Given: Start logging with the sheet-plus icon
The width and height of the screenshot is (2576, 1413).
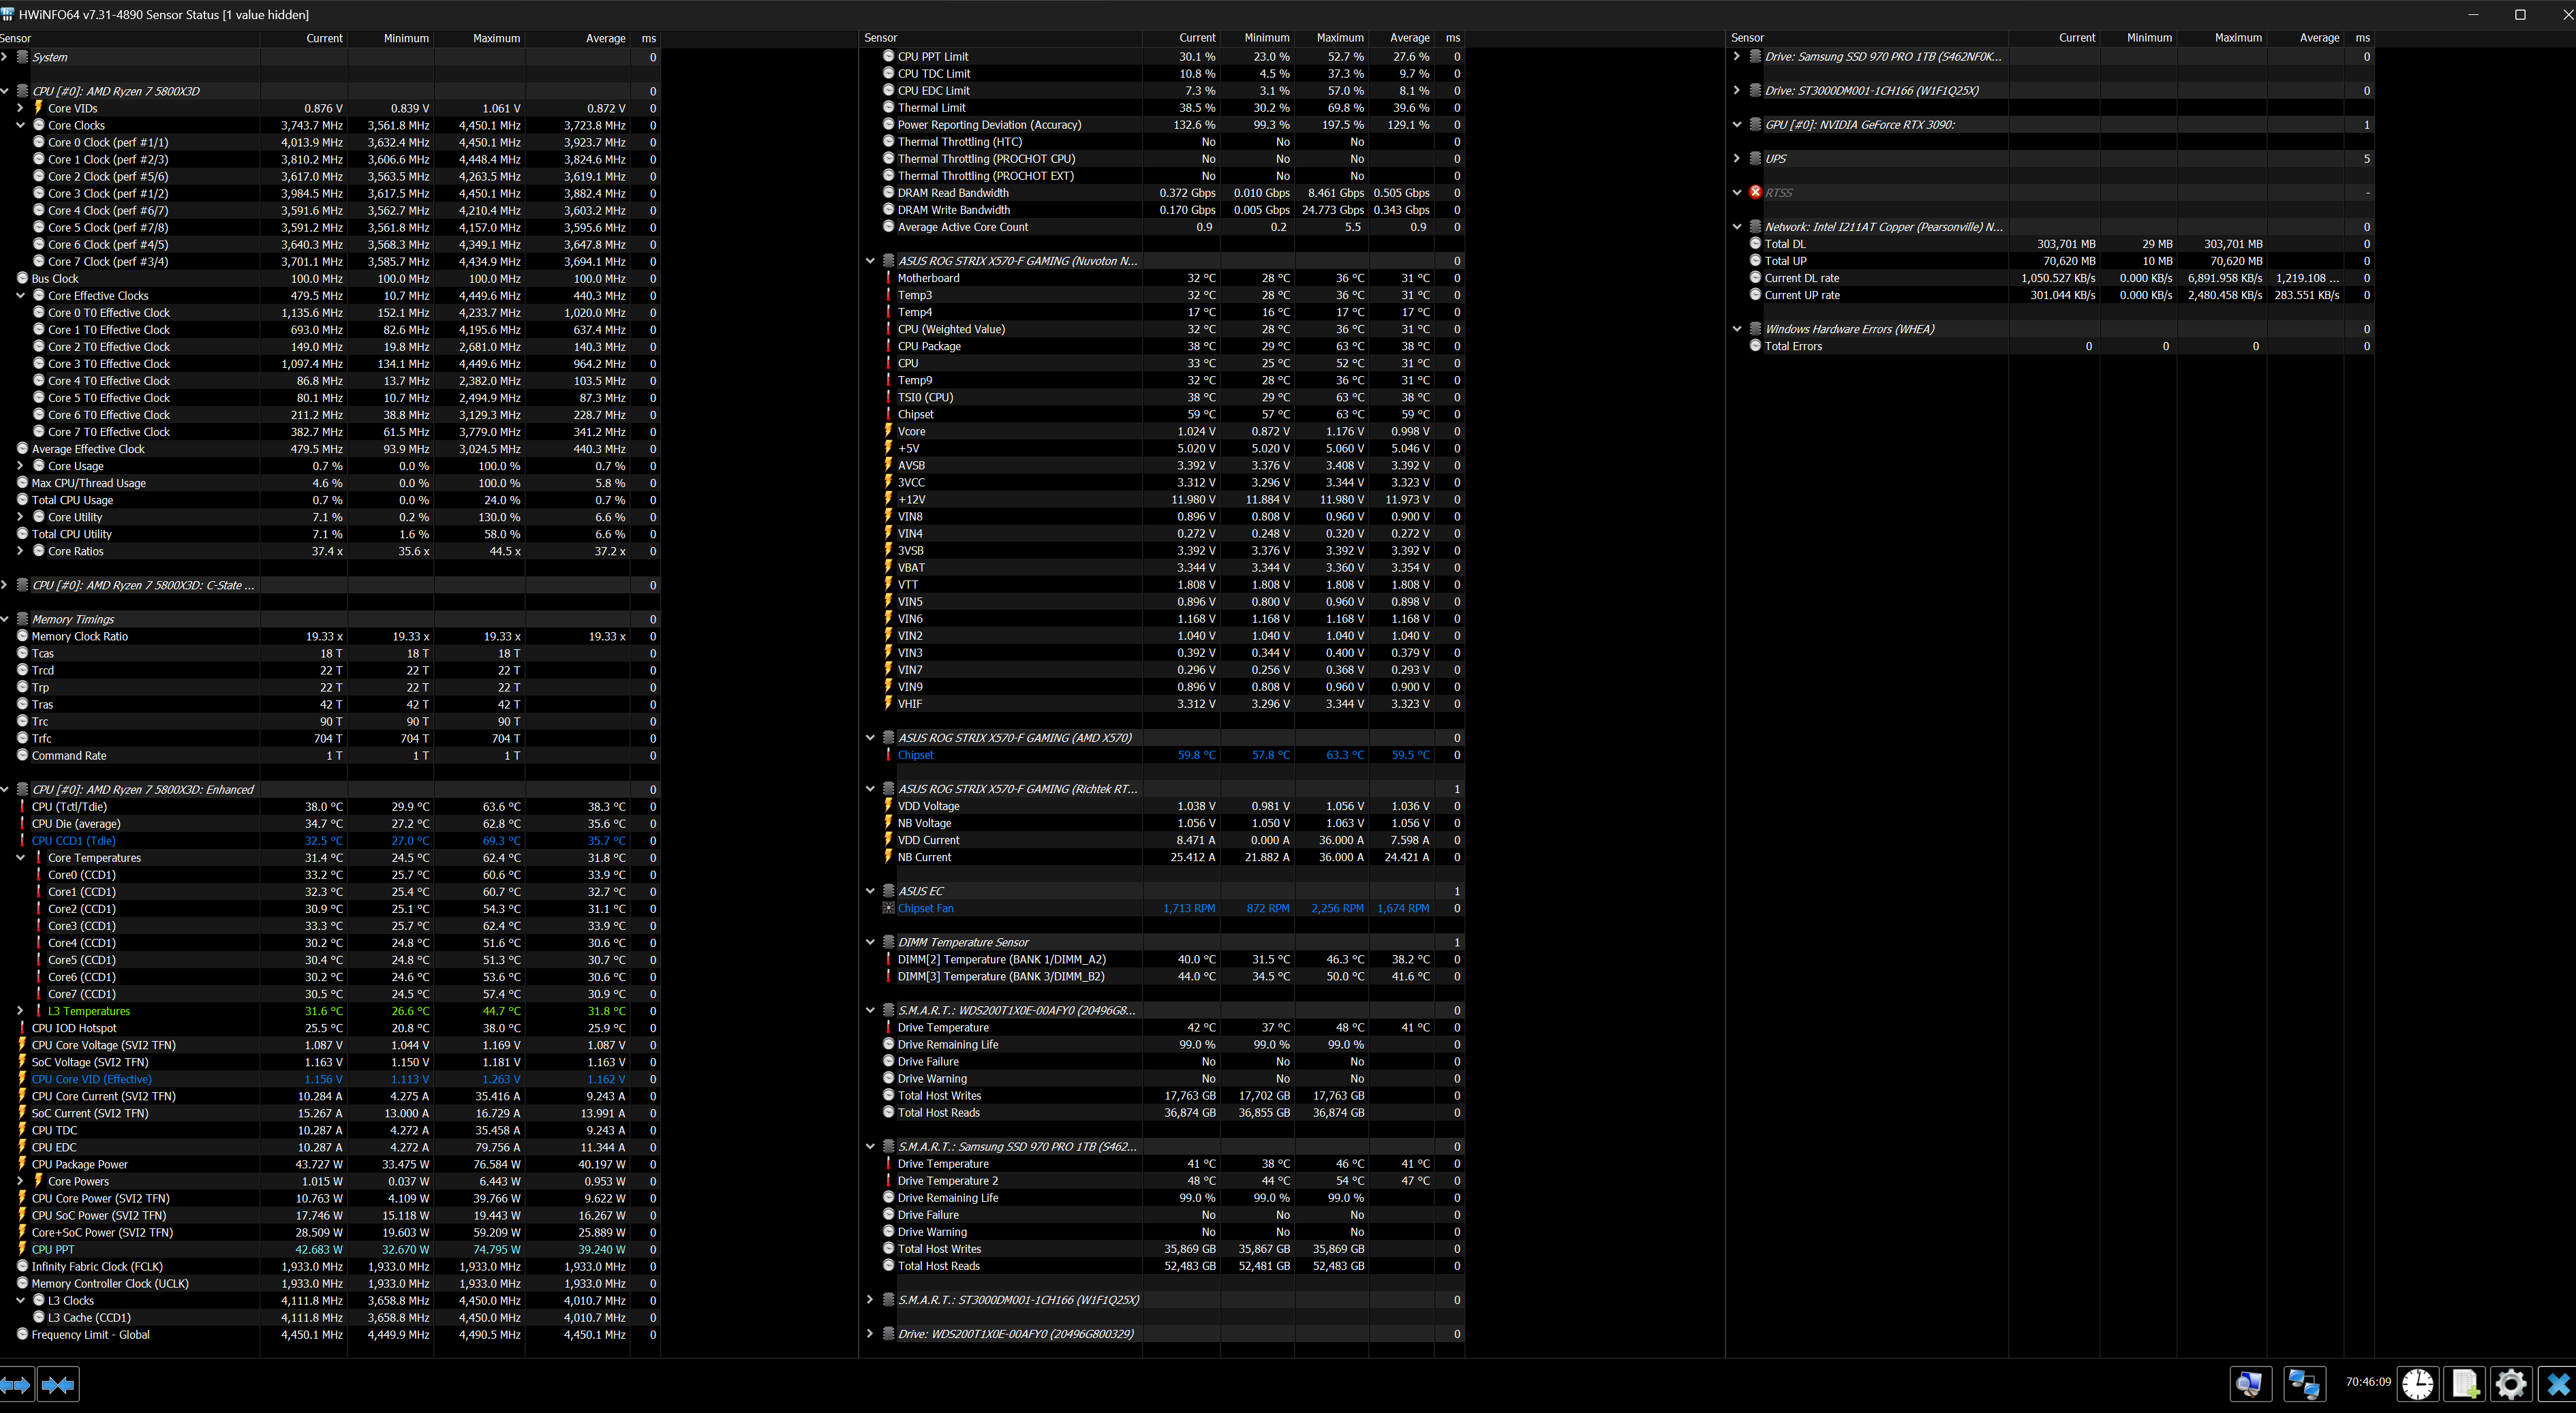Looking at the screenshot, I should pyautogui.click(x=2465, y=1384).
